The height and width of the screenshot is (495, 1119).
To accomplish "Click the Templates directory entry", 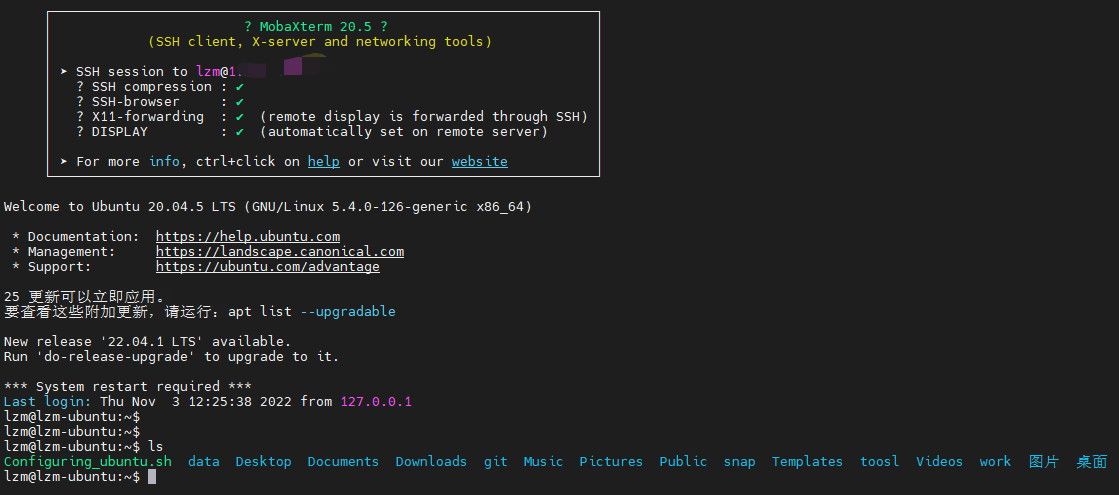I will point(807,462).
